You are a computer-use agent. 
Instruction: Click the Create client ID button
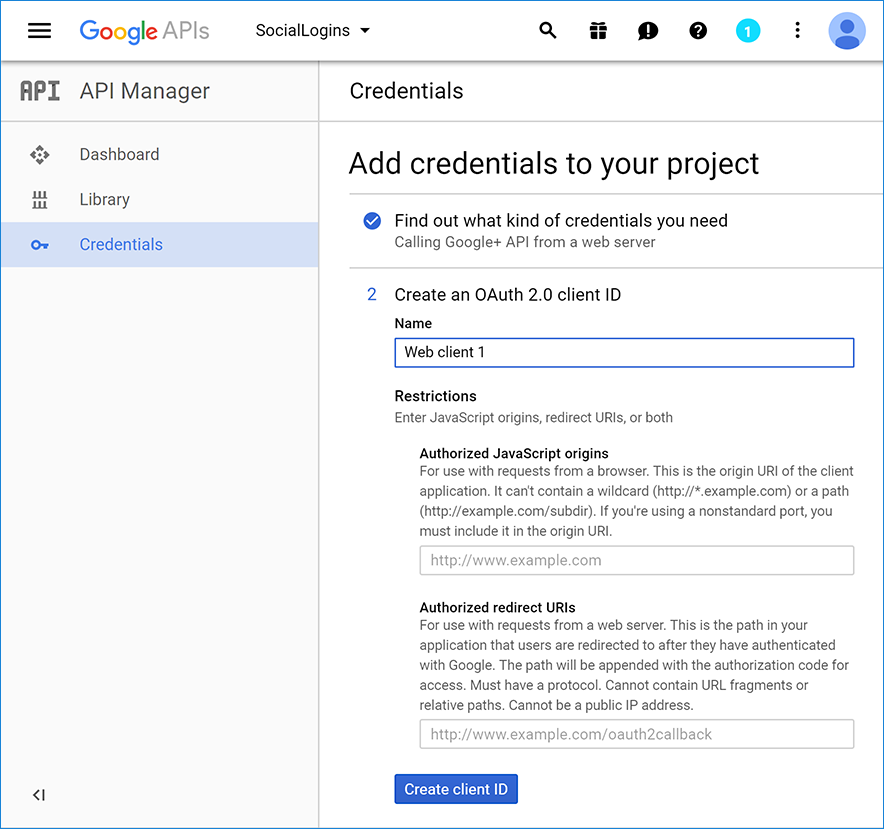(x=456, y=789)
